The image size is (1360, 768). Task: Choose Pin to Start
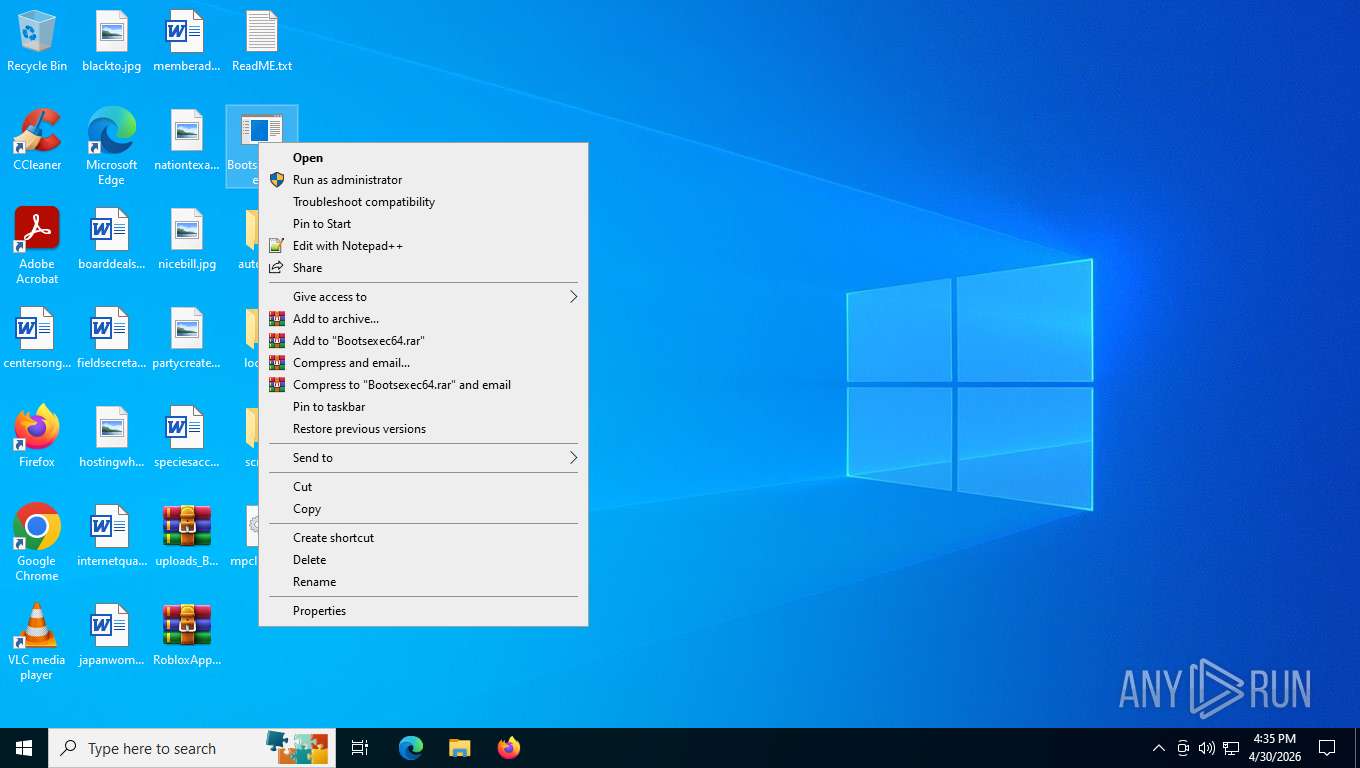pos(424,224)
